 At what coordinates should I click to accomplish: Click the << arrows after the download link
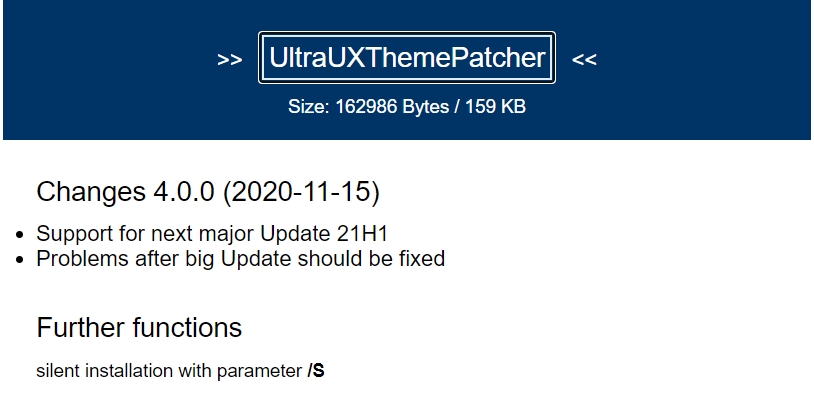click(x=584, y=60)
